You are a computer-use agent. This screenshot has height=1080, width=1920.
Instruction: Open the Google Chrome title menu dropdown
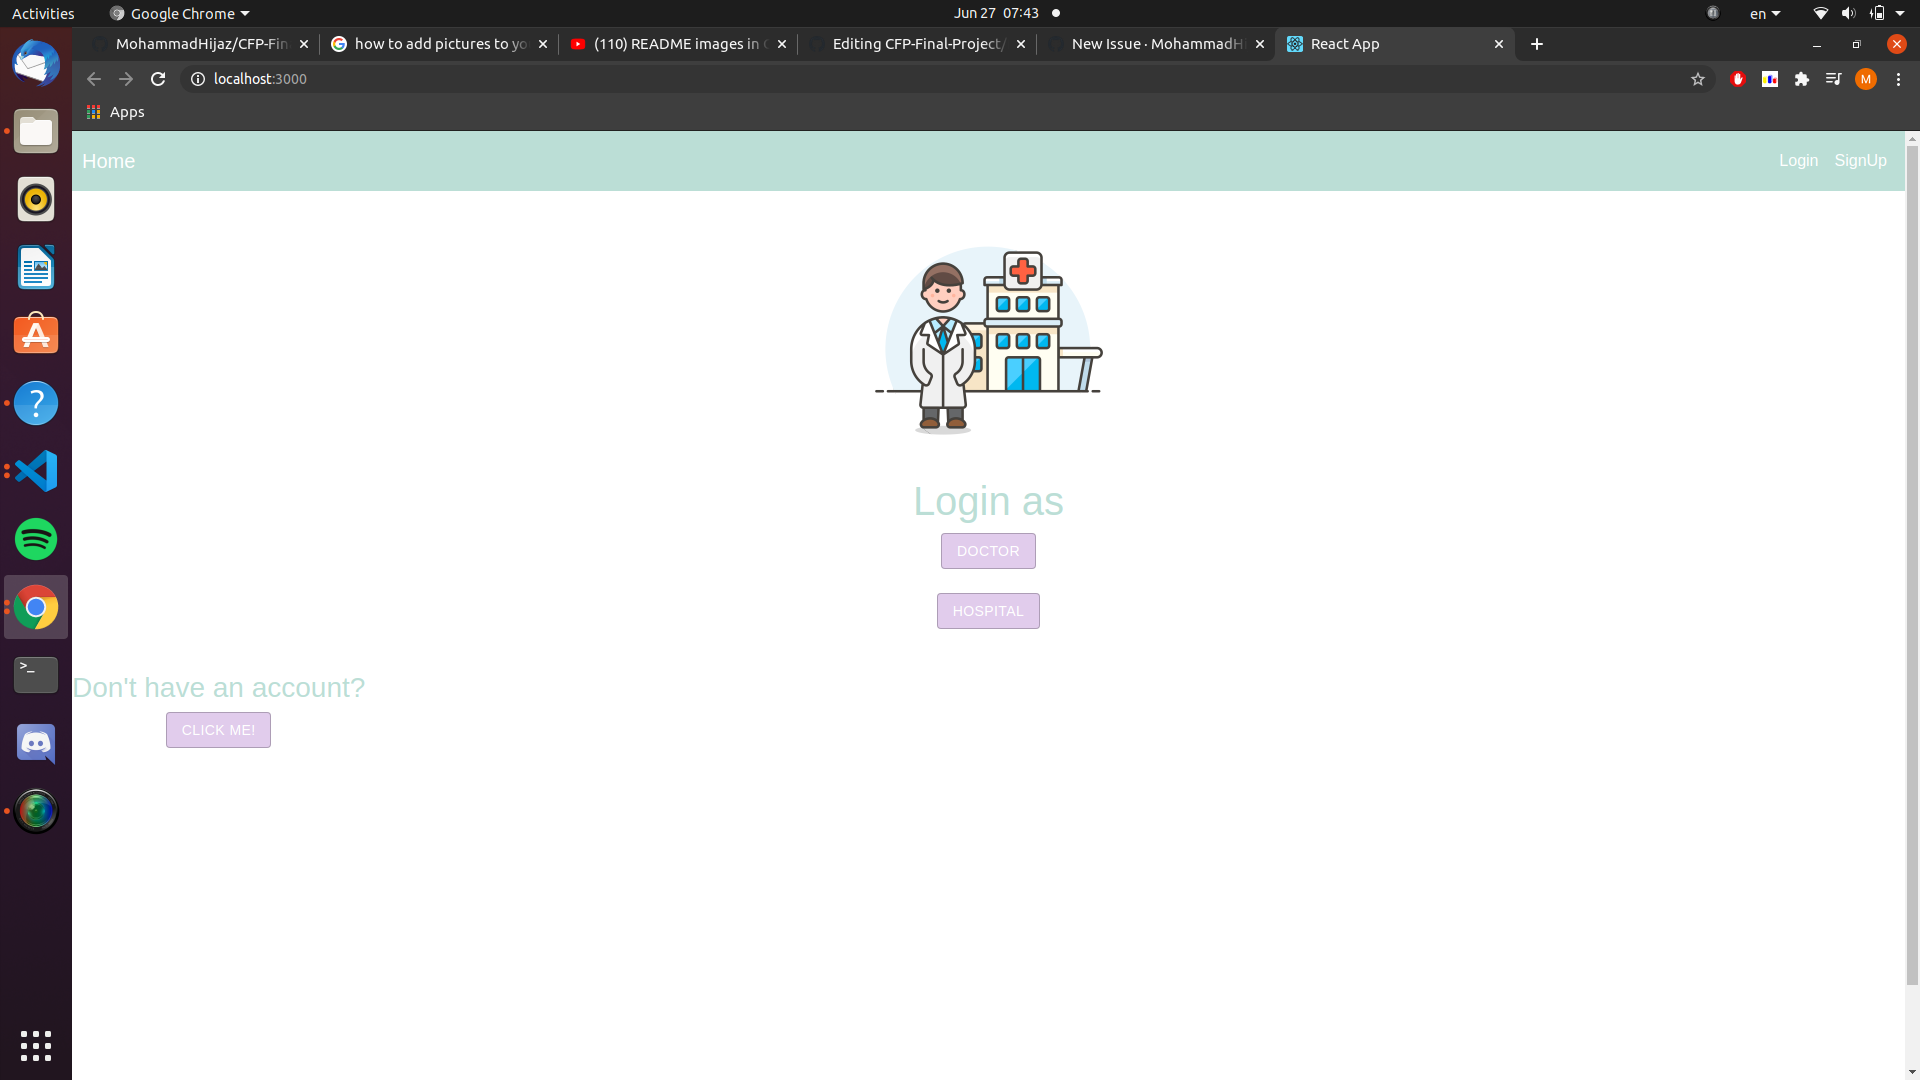(x=178, y=13)
